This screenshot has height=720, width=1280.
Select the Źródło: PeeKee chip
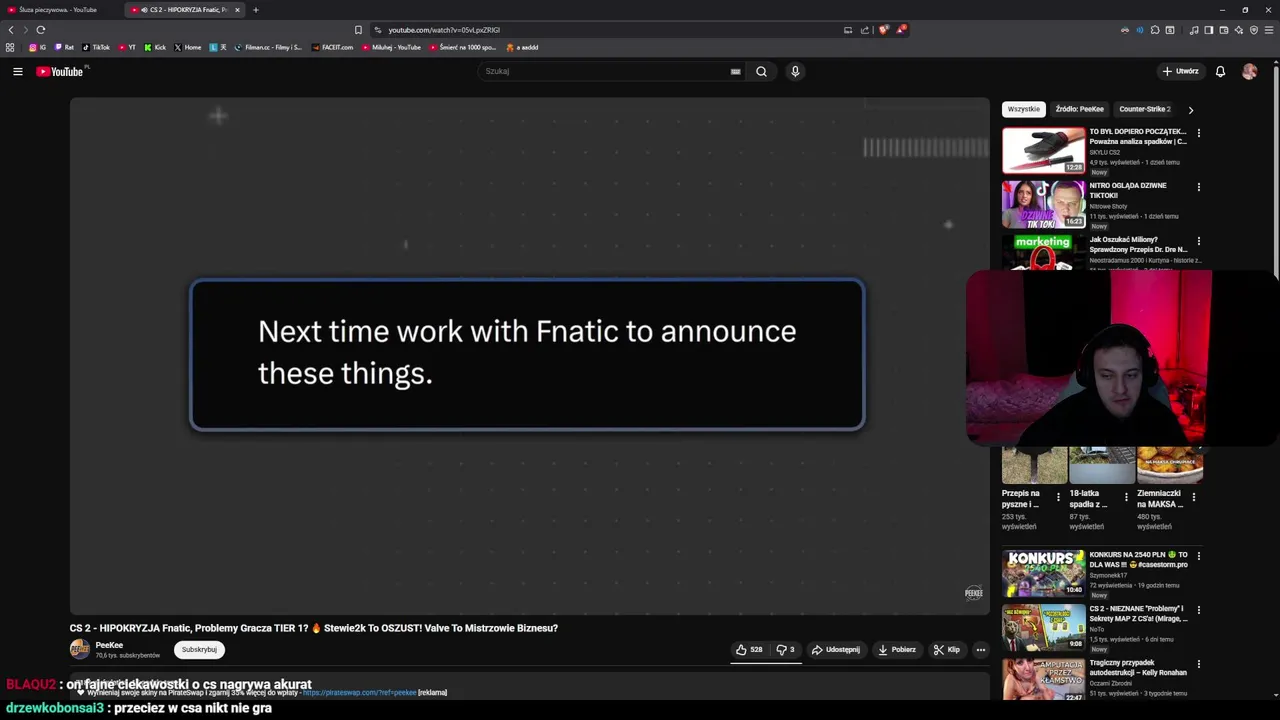(x=1079, y=109)
